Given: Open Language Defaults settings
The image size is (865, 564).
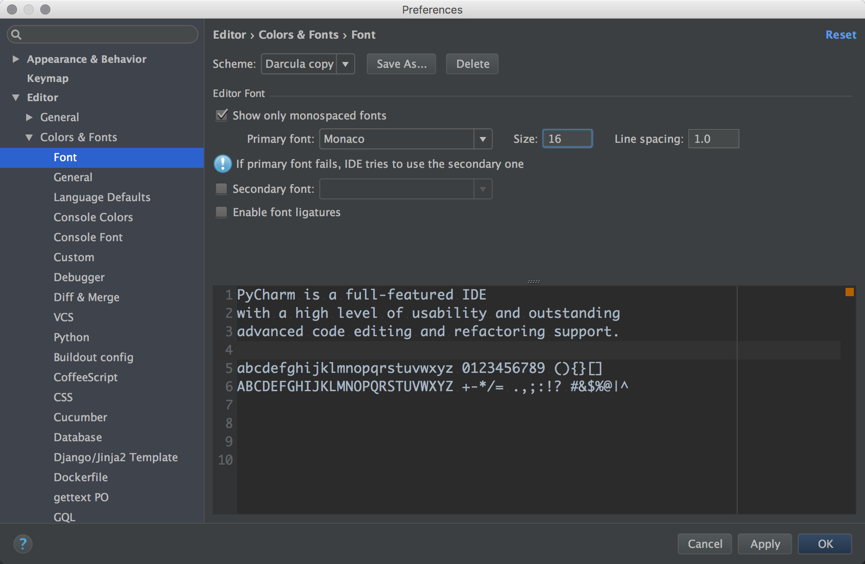Looking at the screenshot, I should pos(102,198).
